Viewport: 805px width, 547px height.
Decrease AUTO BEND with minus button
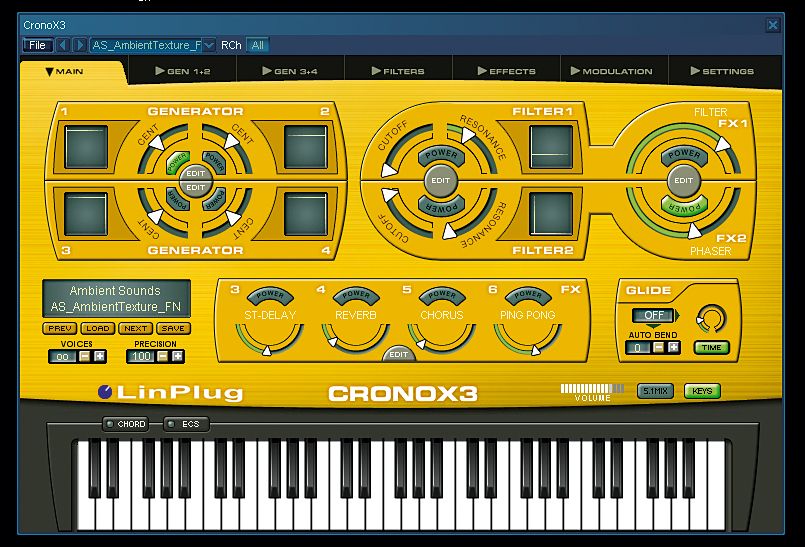pyautogui.click(x=659, y=348)
